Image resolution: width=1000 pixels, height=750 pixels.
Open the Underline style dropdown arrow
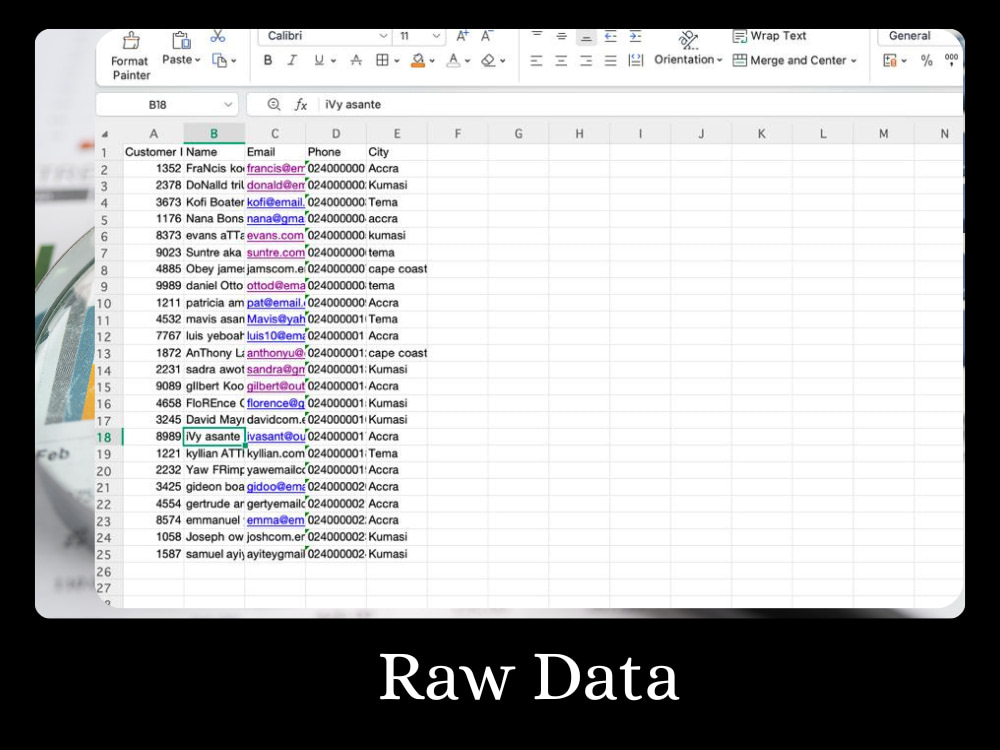[333, 61]
